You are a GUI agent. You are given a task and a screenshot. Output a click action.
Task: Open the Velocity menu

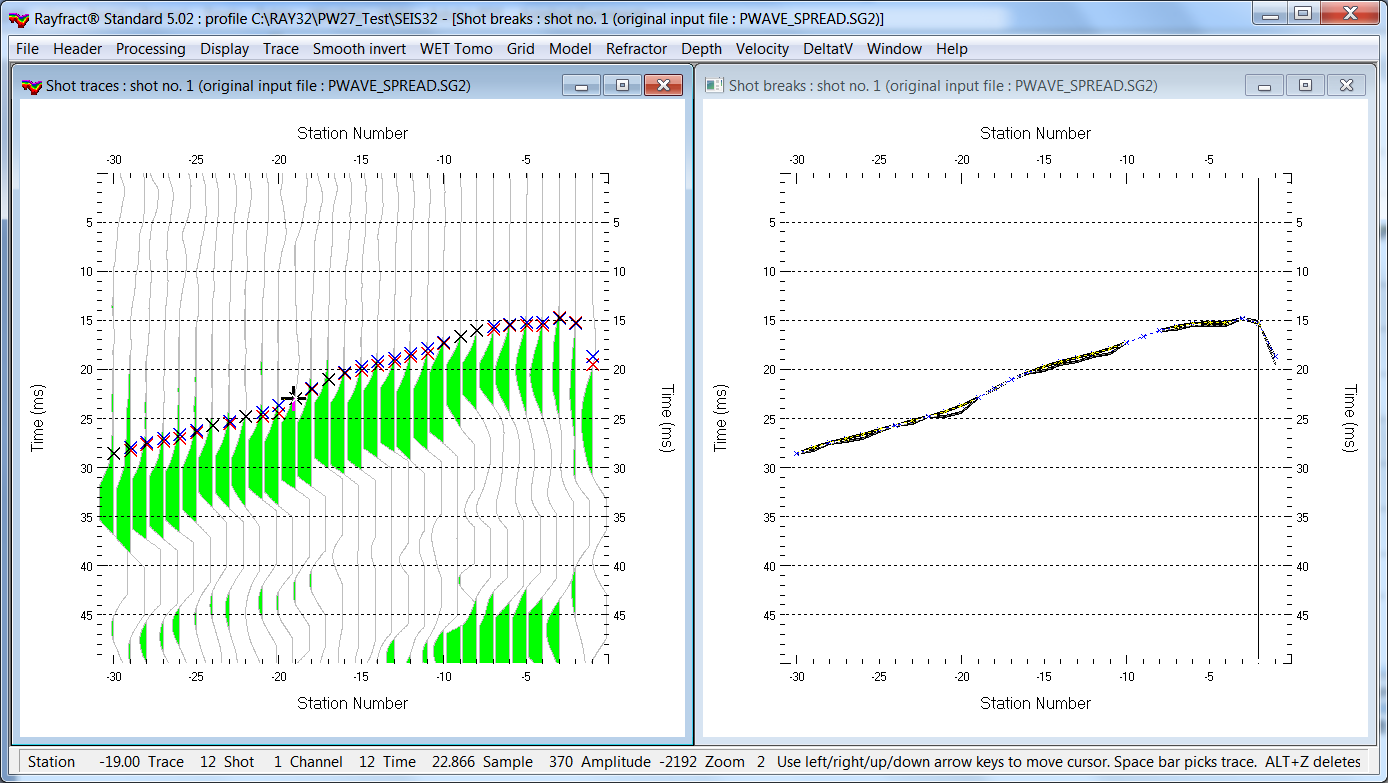click(x=762, y=49)
